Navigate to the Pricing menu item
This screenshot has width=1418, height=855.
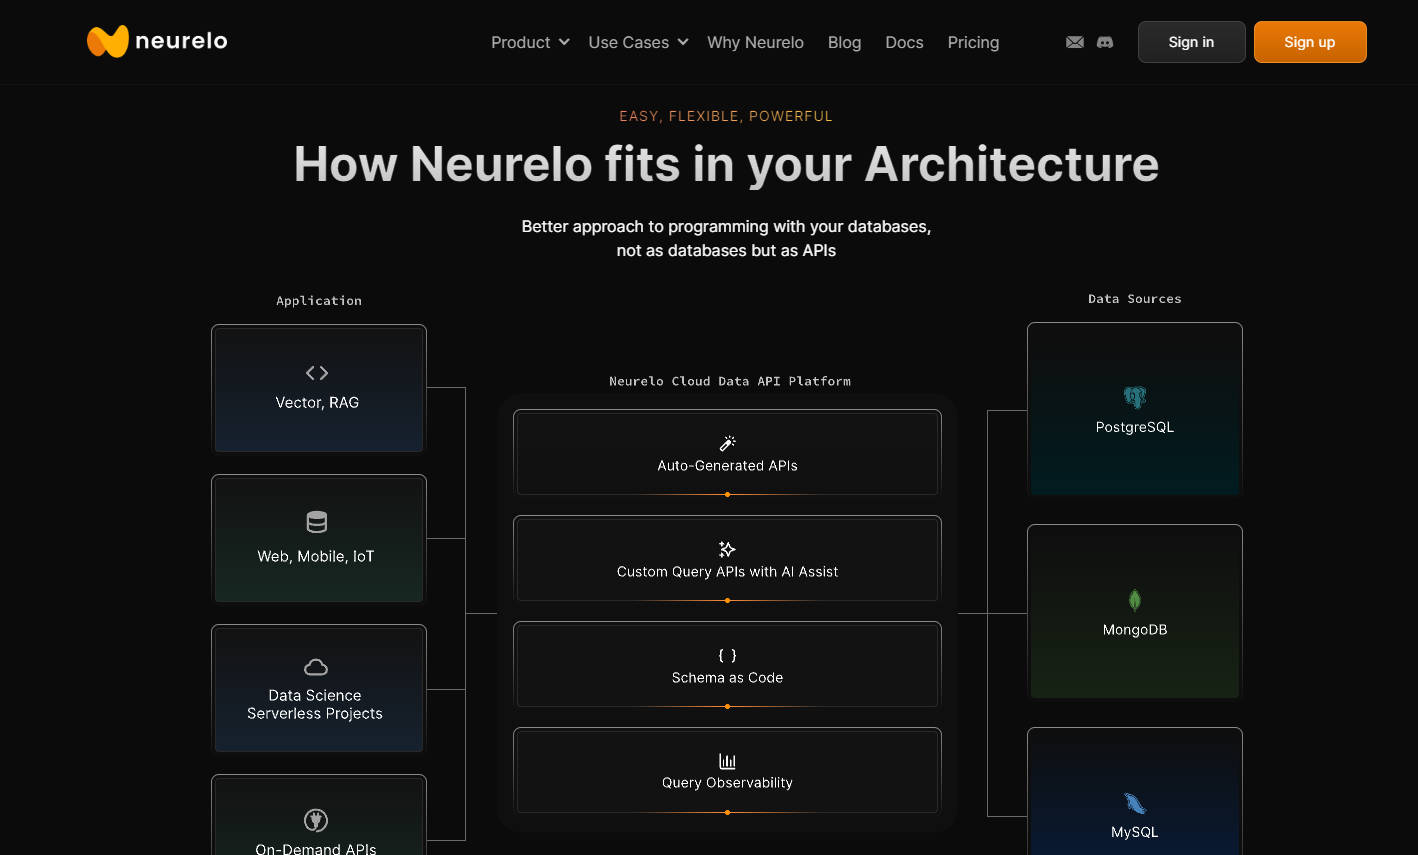(973, 42)
